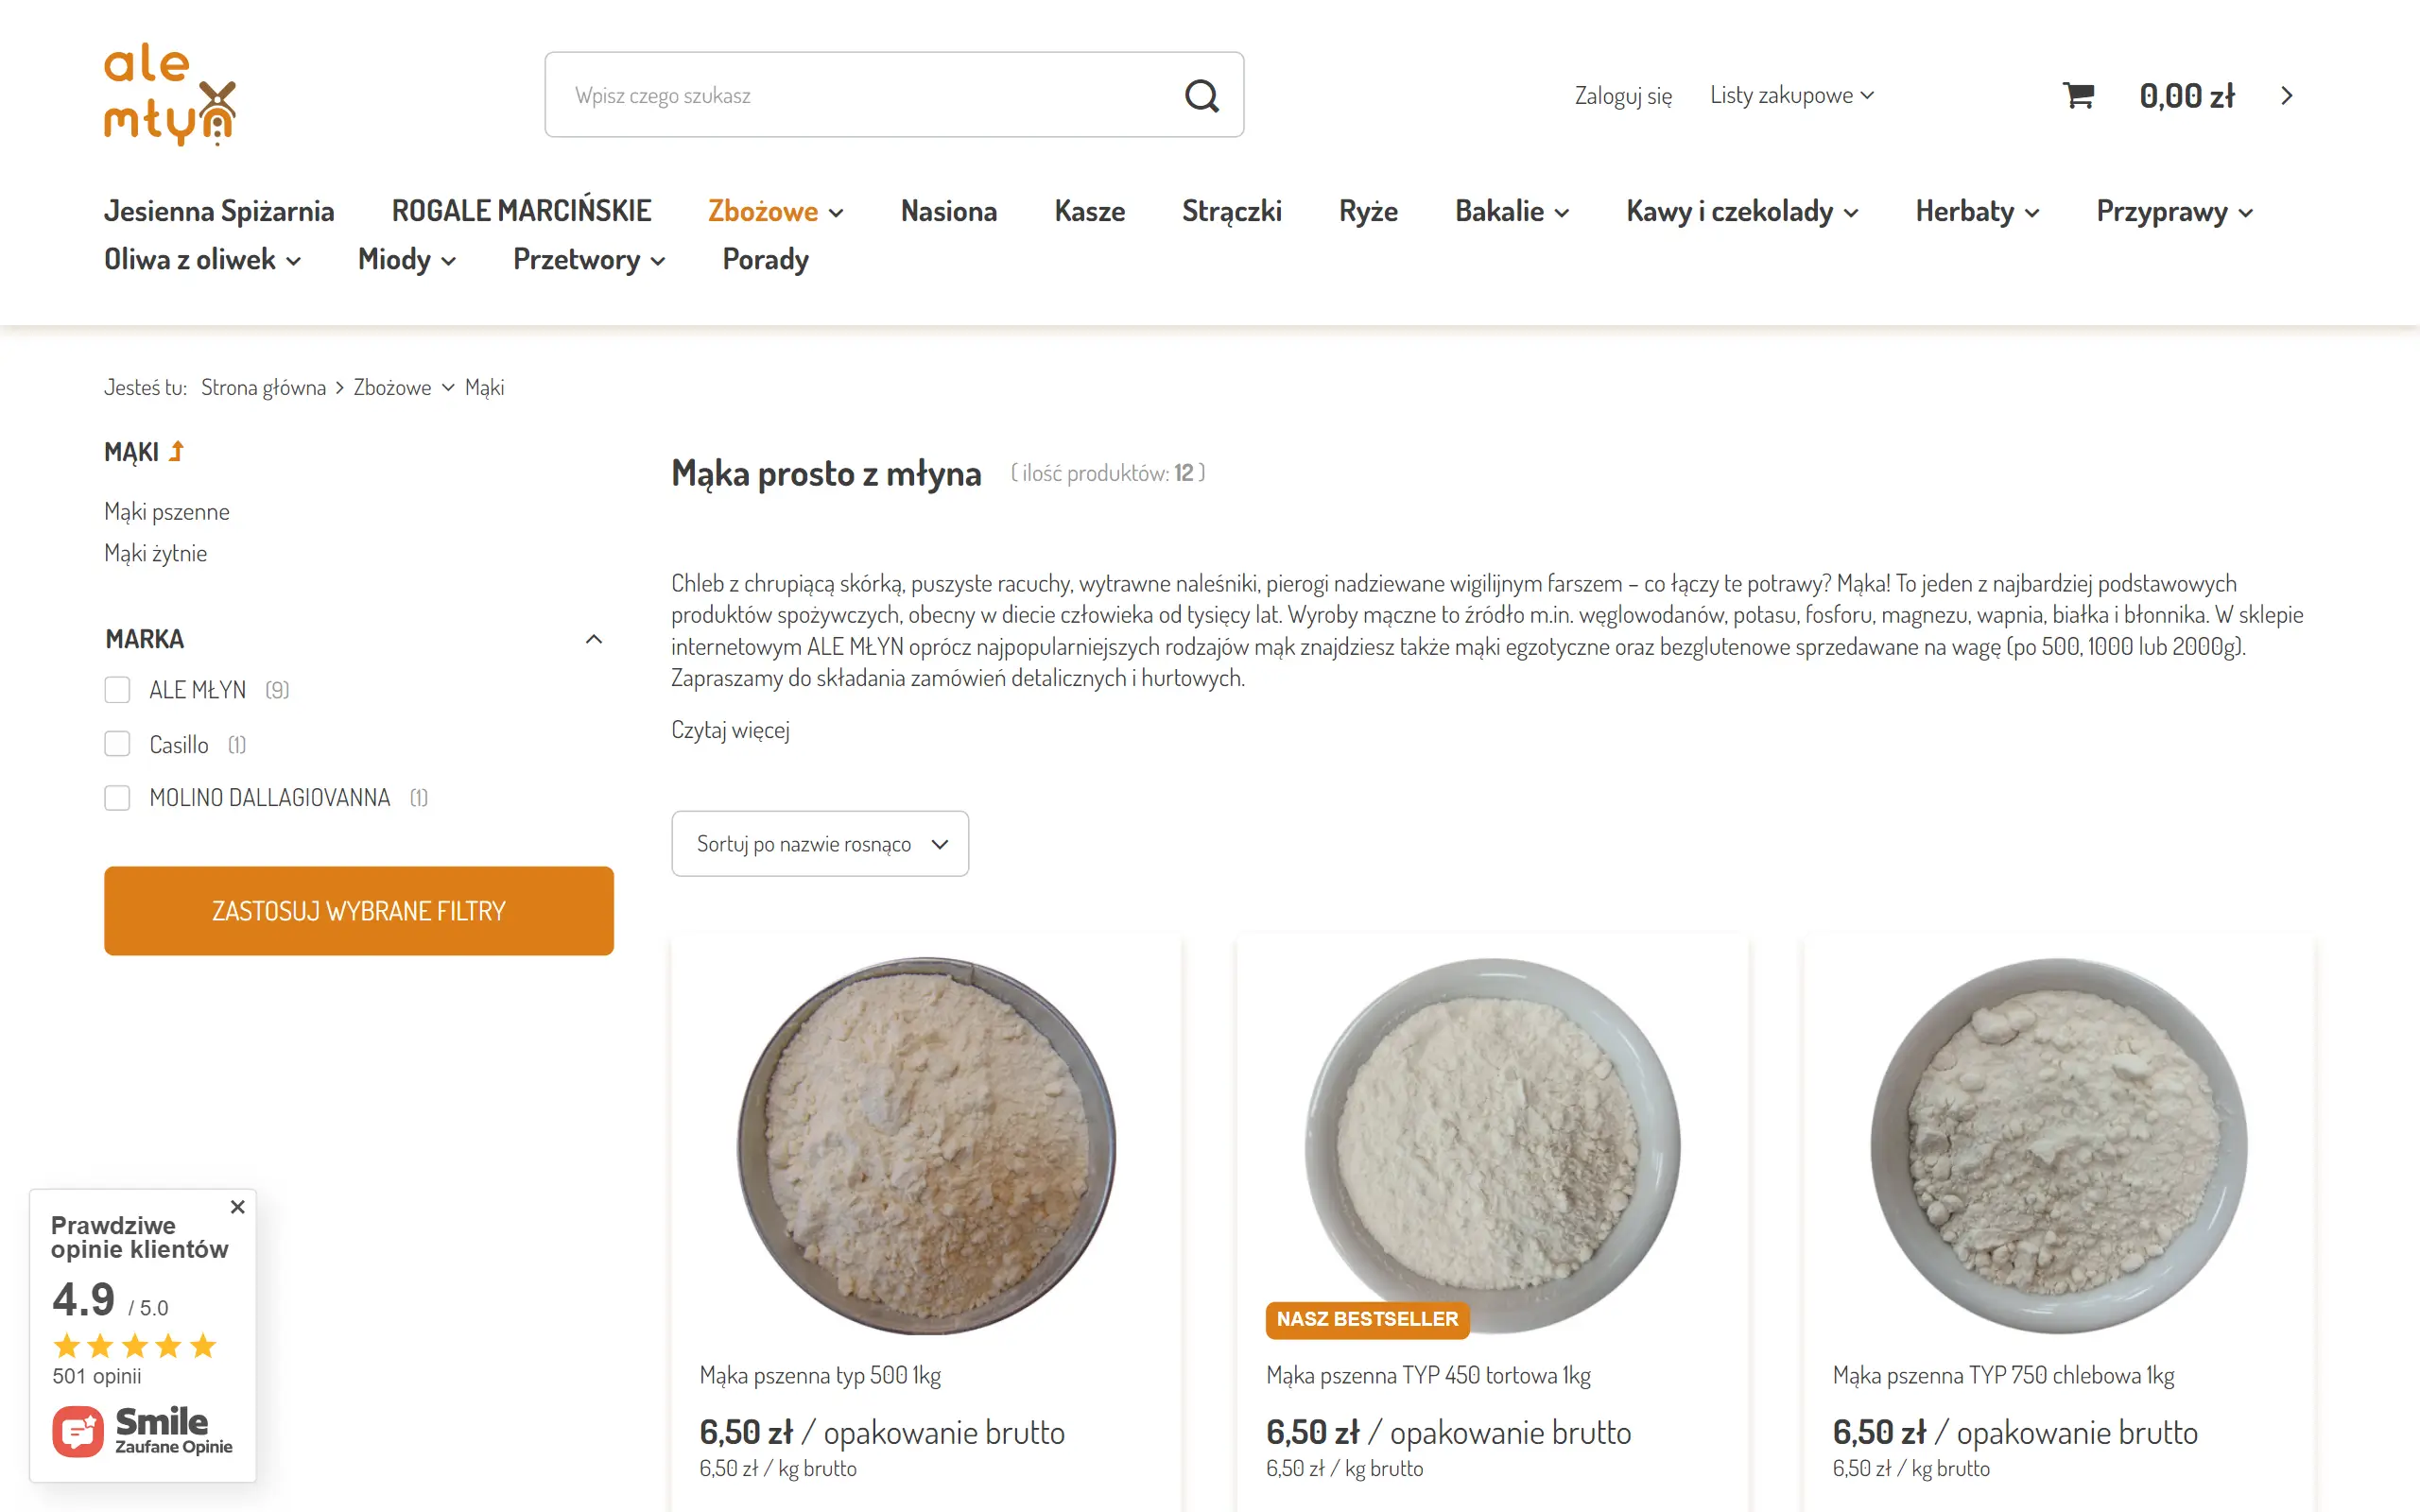Go to the Kasze category
Viewport: 2420px width, 1512px height.
click(x=1090, y=211)
